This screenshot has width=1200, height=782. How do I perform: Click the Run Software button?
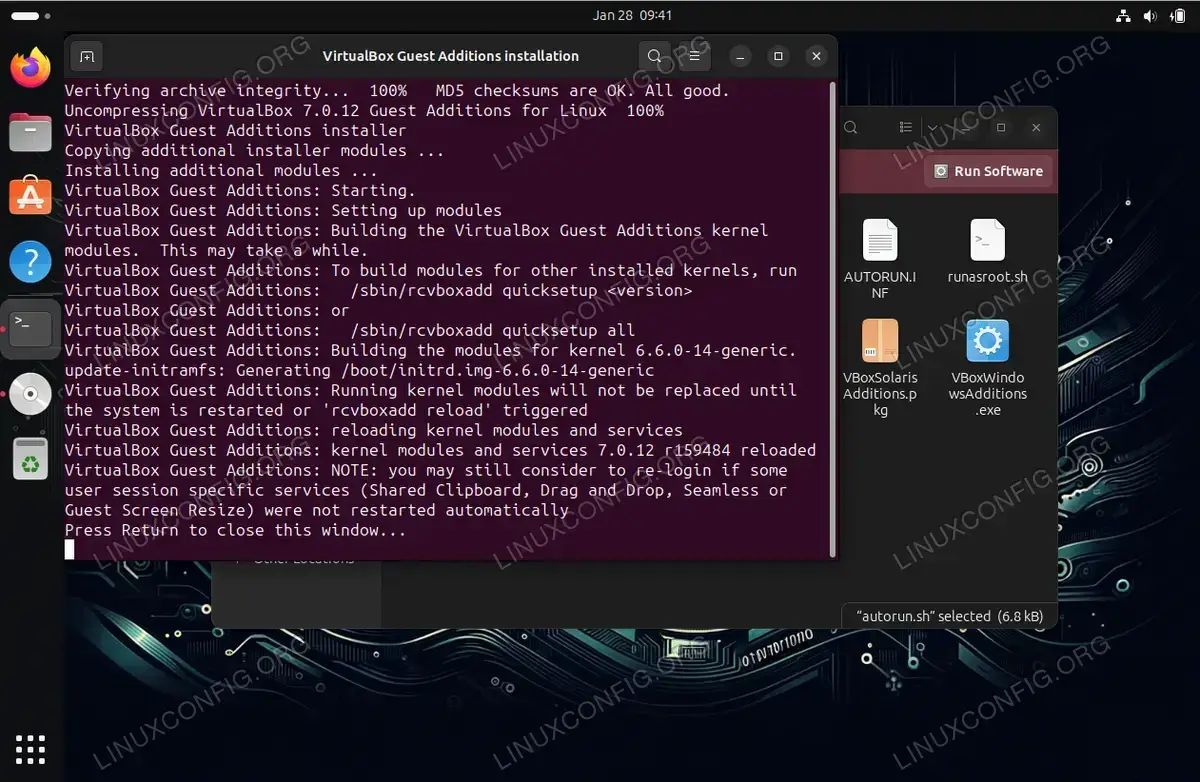click(988, 171)
